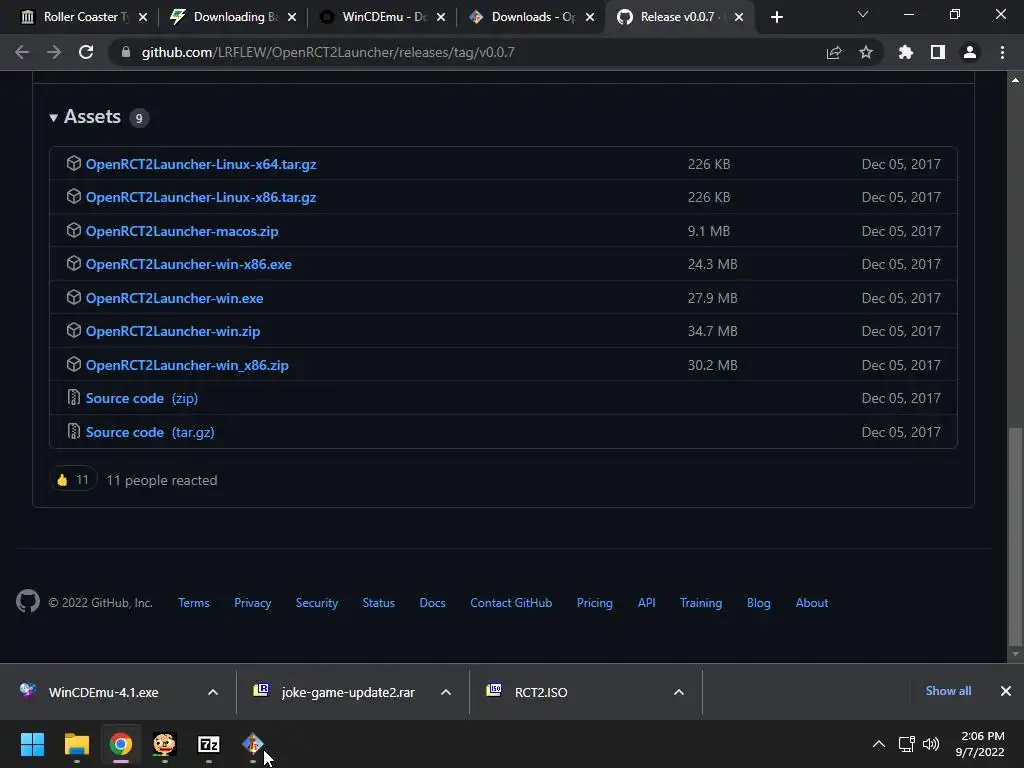Show hidden system tray icons
1024x768 pixels.
[879, 744]
